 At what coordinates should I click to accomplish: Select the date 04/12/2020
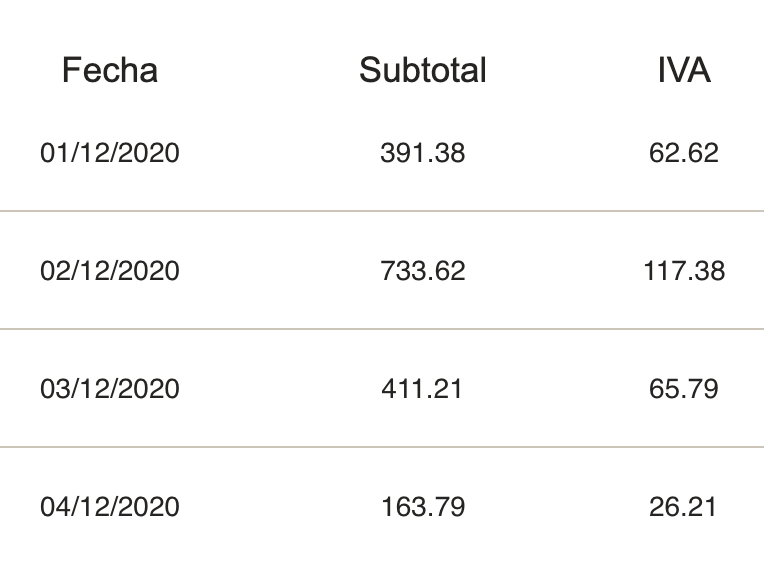click(x=110, y=506)
